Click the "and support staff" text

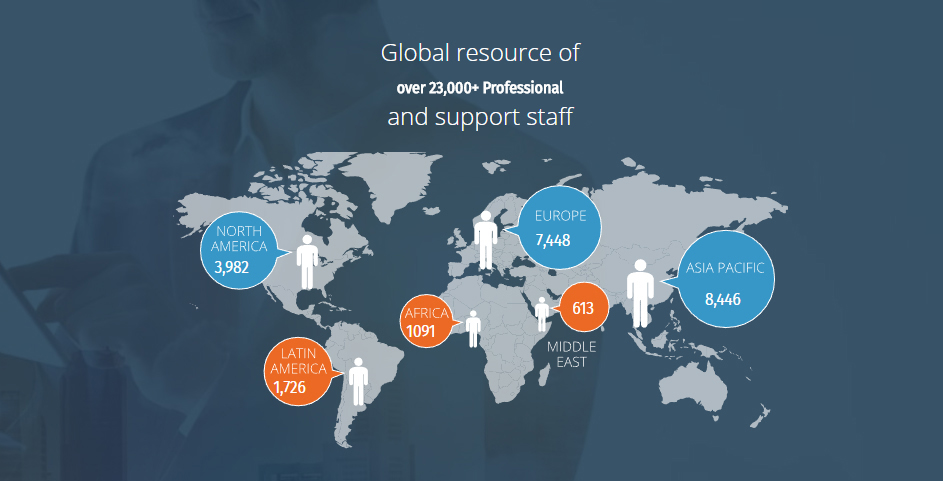(480, 117)
